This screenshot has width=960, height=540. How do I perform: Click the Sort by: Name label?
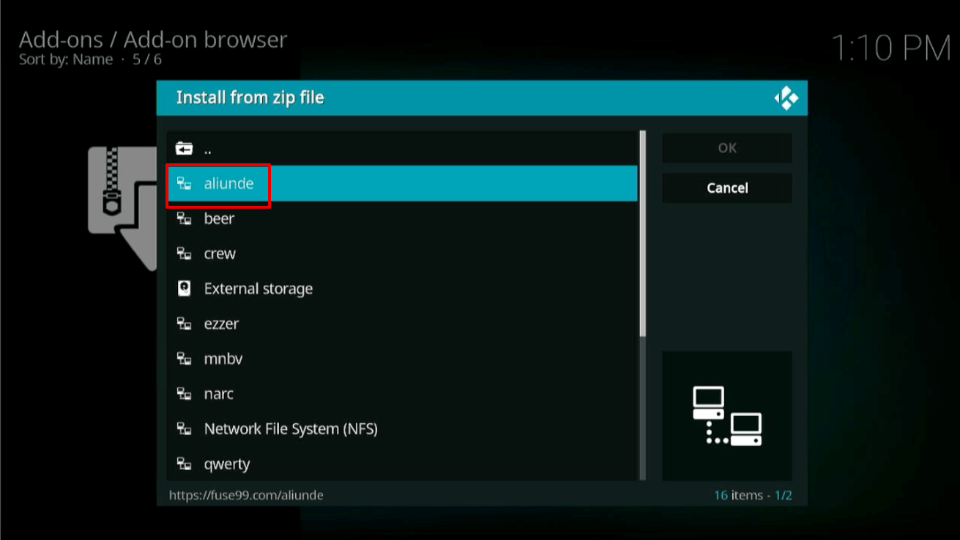click(66, 59)
